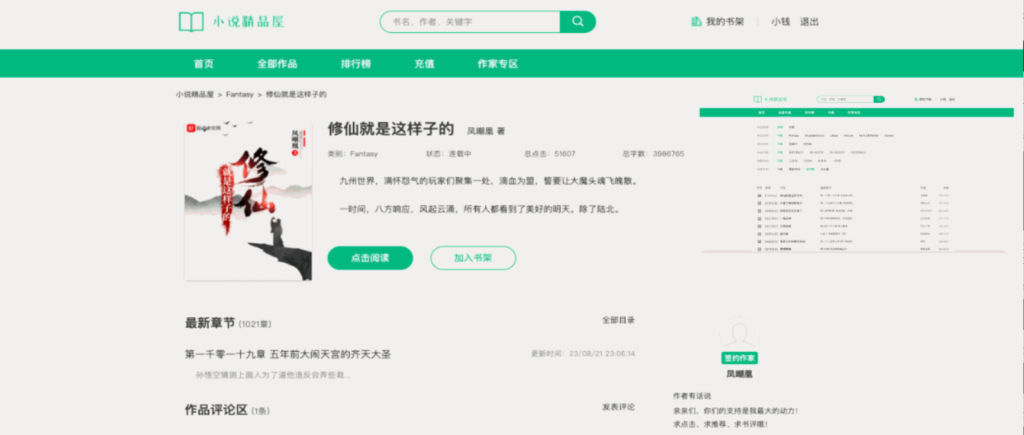Image resolution: width=1024 pixels, height=435 pixels.
Task: Click the 作者有话说 label
Action: click(692, 396)
